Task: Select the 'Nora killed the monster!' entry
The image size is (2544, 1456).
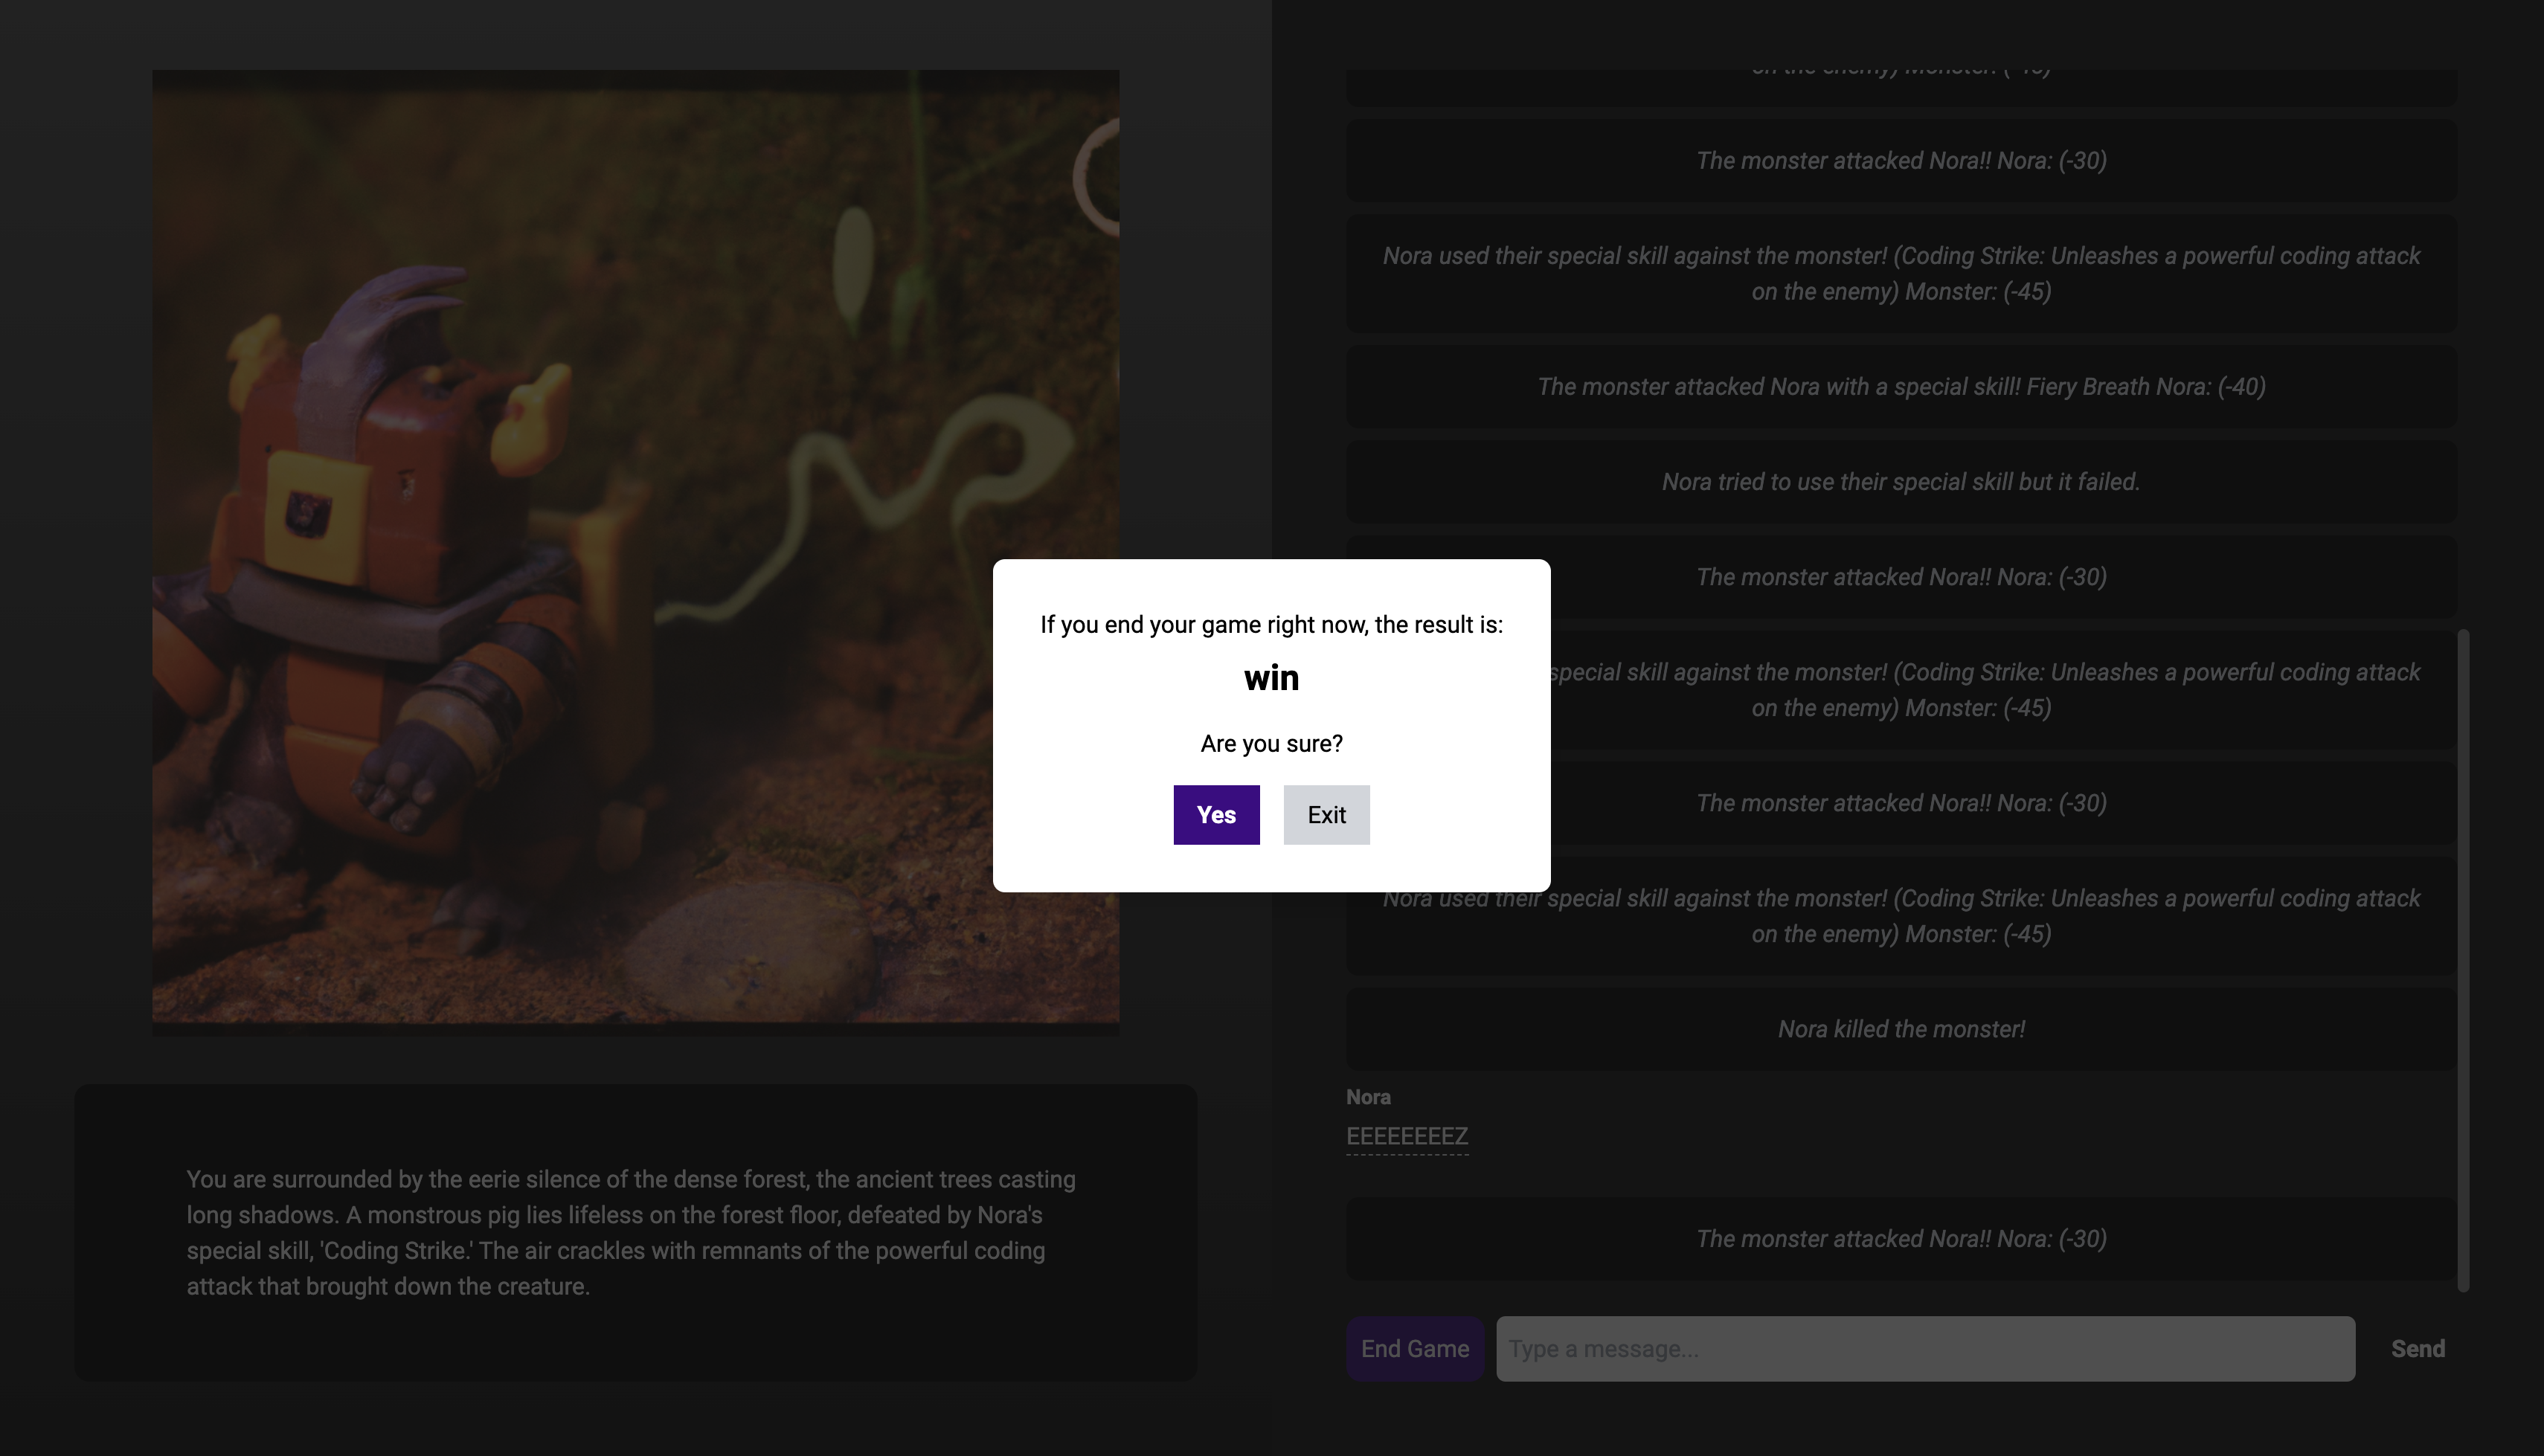Action: [x=1900, y=1029]
